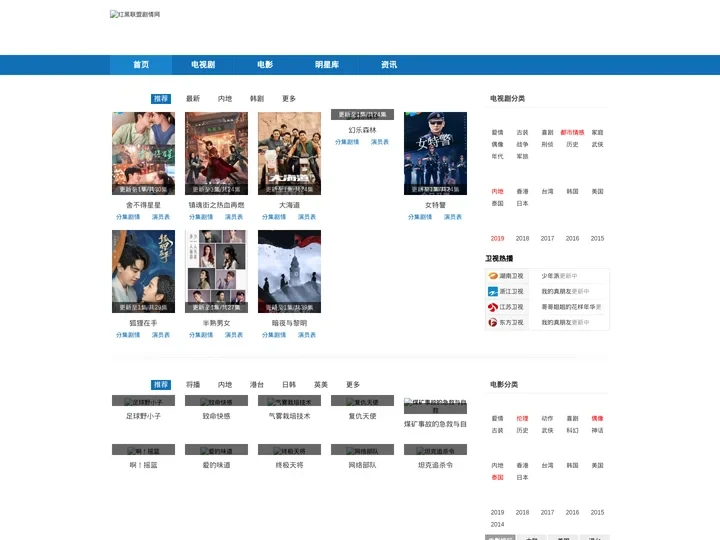Viewport: 720px width, 540px height.
Task: Open the 狐狸在手 poster thumbnail
Action: click(143, 271)
